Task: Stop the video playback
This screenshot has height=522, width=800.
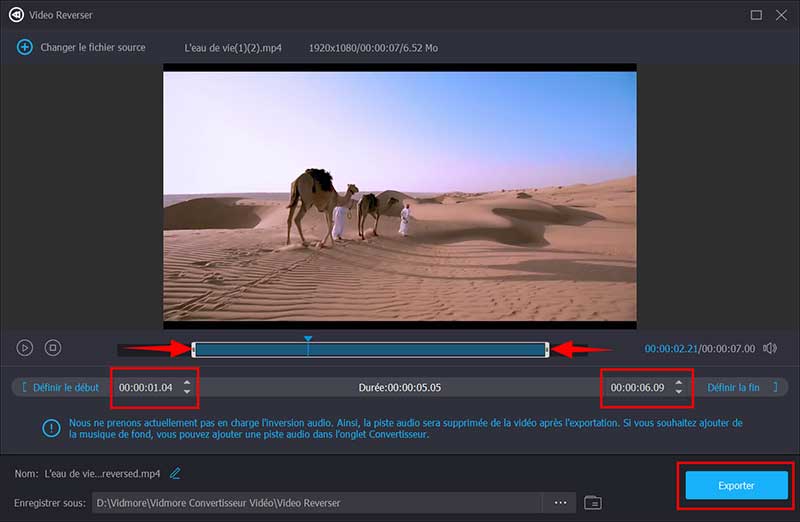Action: 53,348
